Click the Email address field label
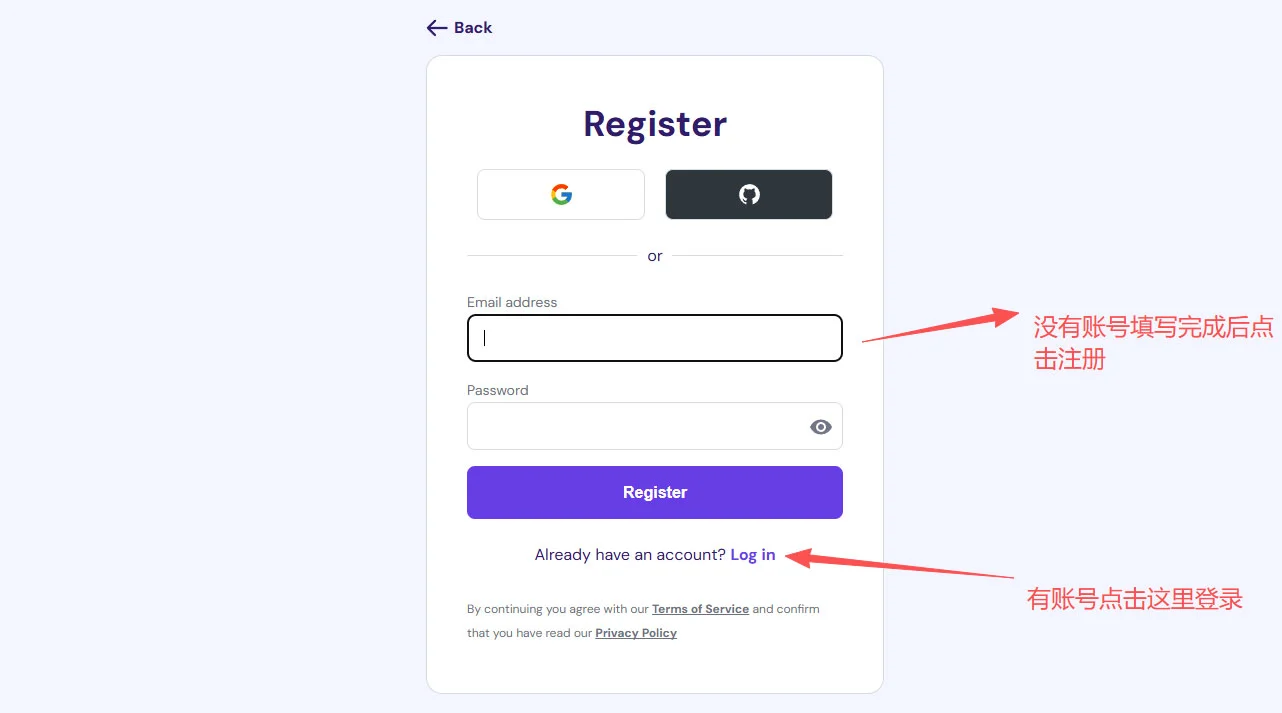Image resolution: width=1282 pixels, height=713 pixels. point(512,302)
